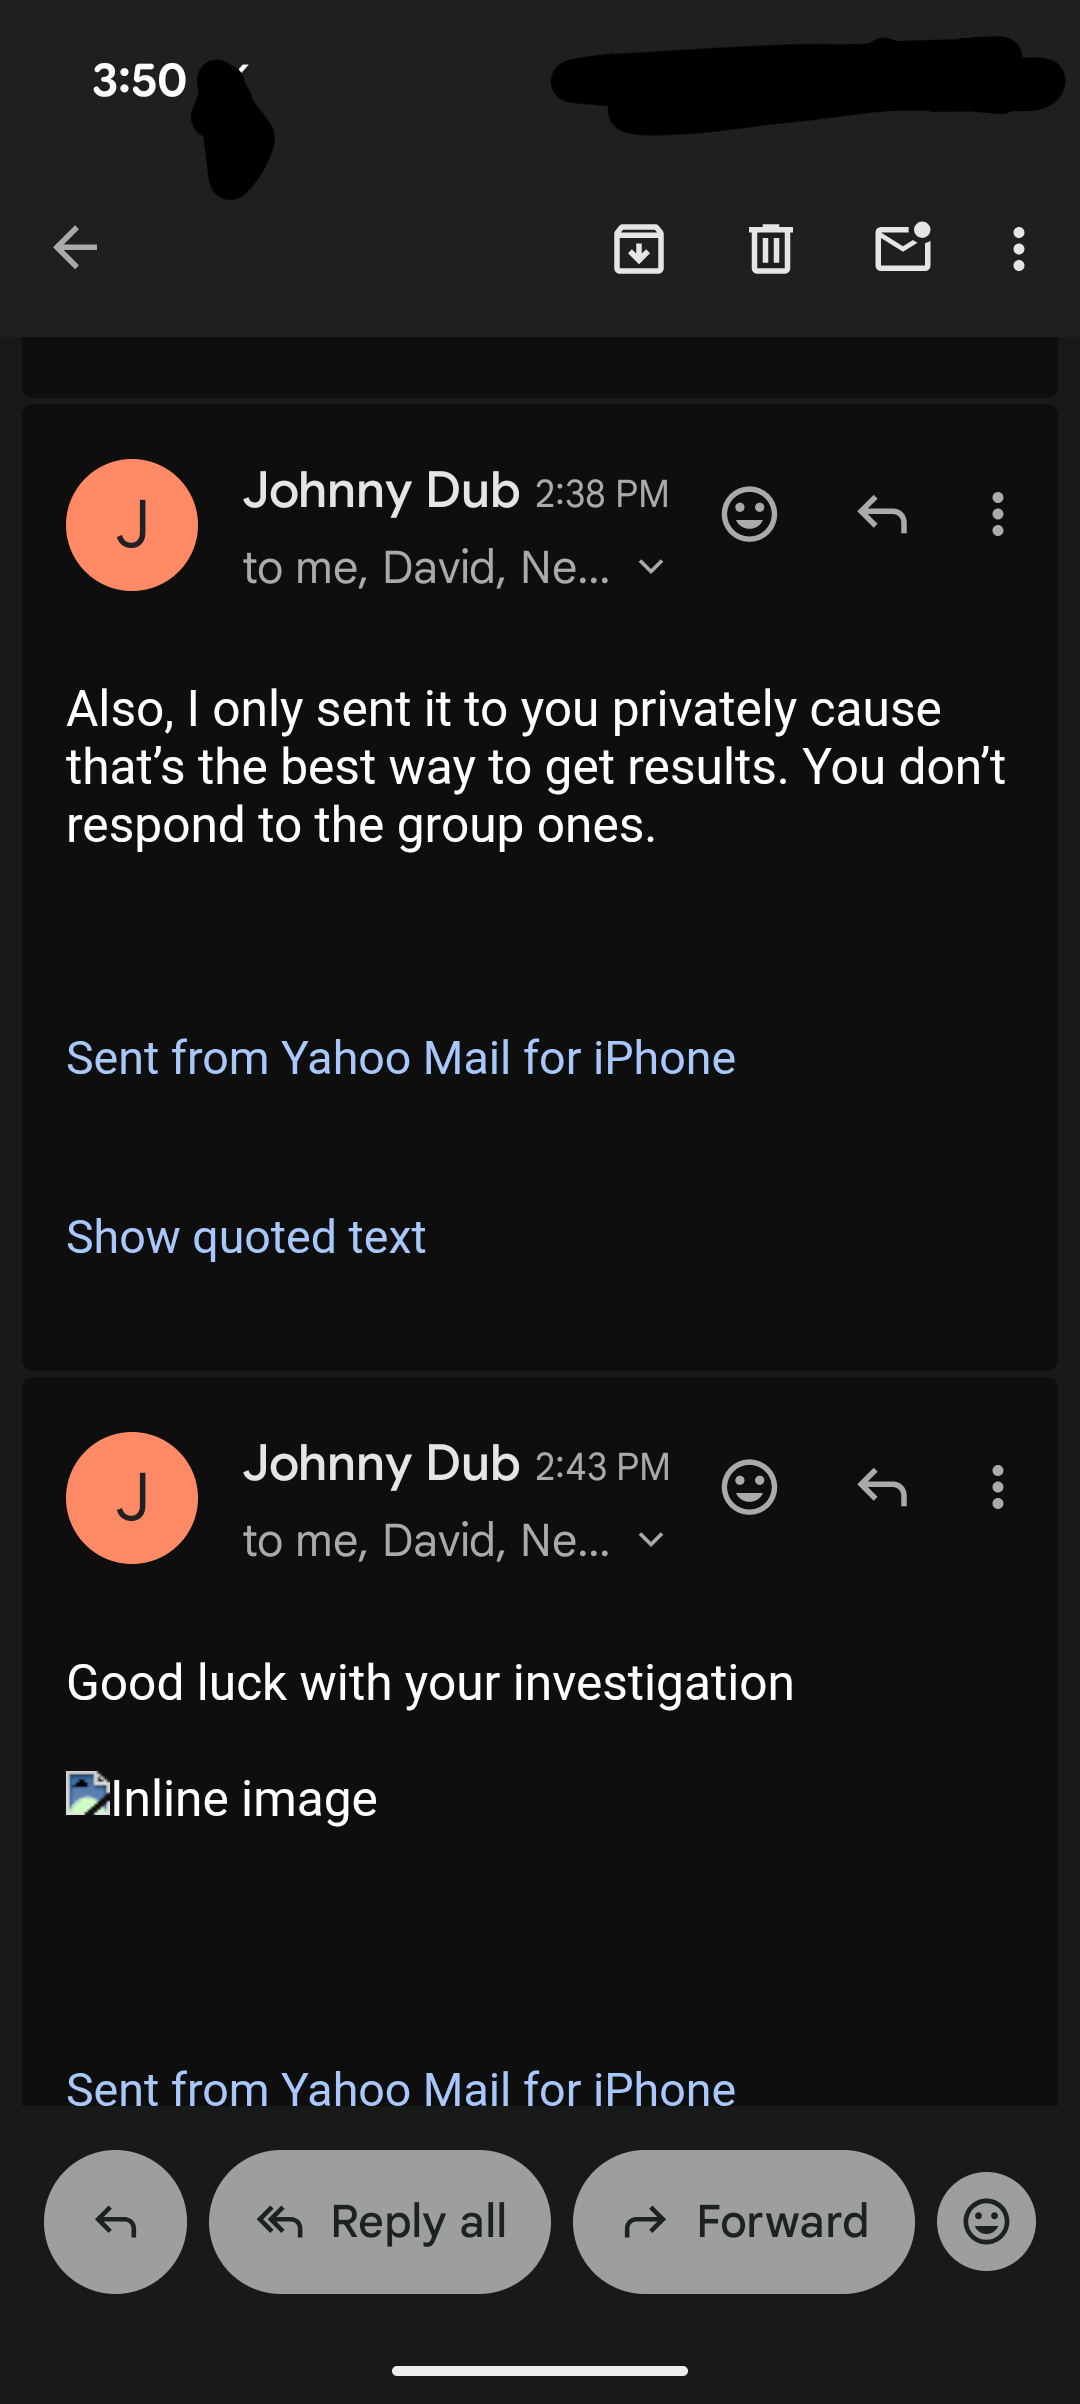Add emoji reaction to 2:43 PM message

click(x=749, y=1487)
